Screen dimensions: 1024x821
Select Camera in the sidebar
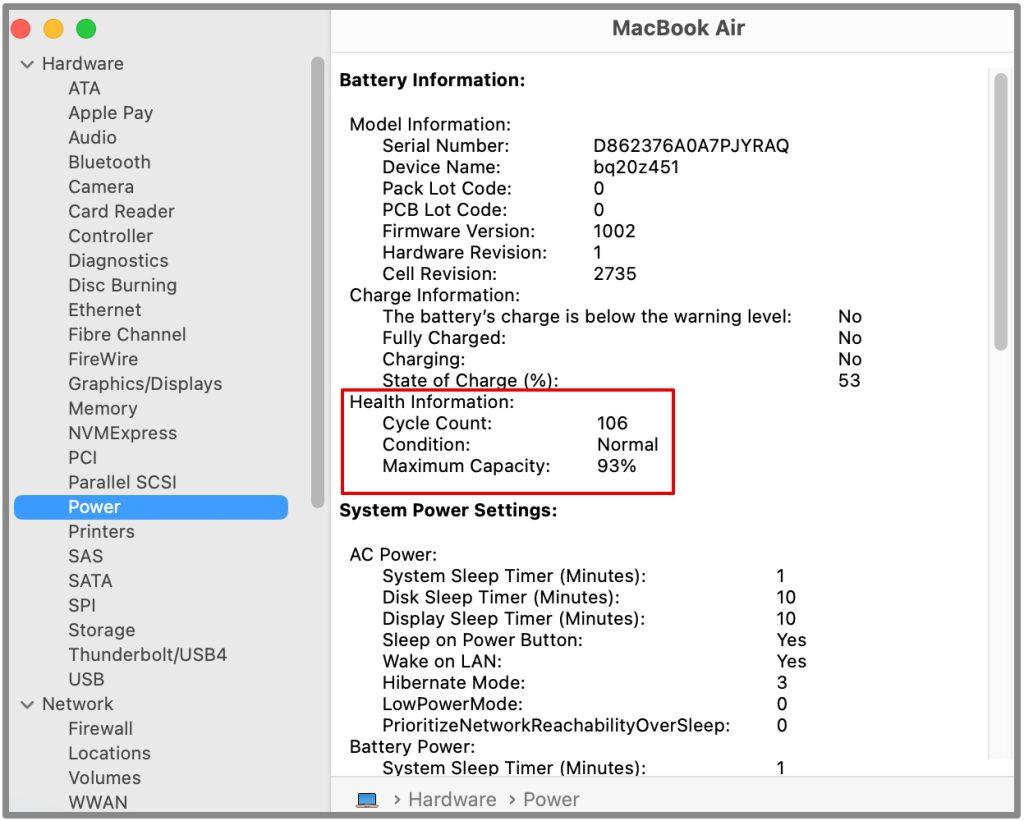tap(101, 187)
